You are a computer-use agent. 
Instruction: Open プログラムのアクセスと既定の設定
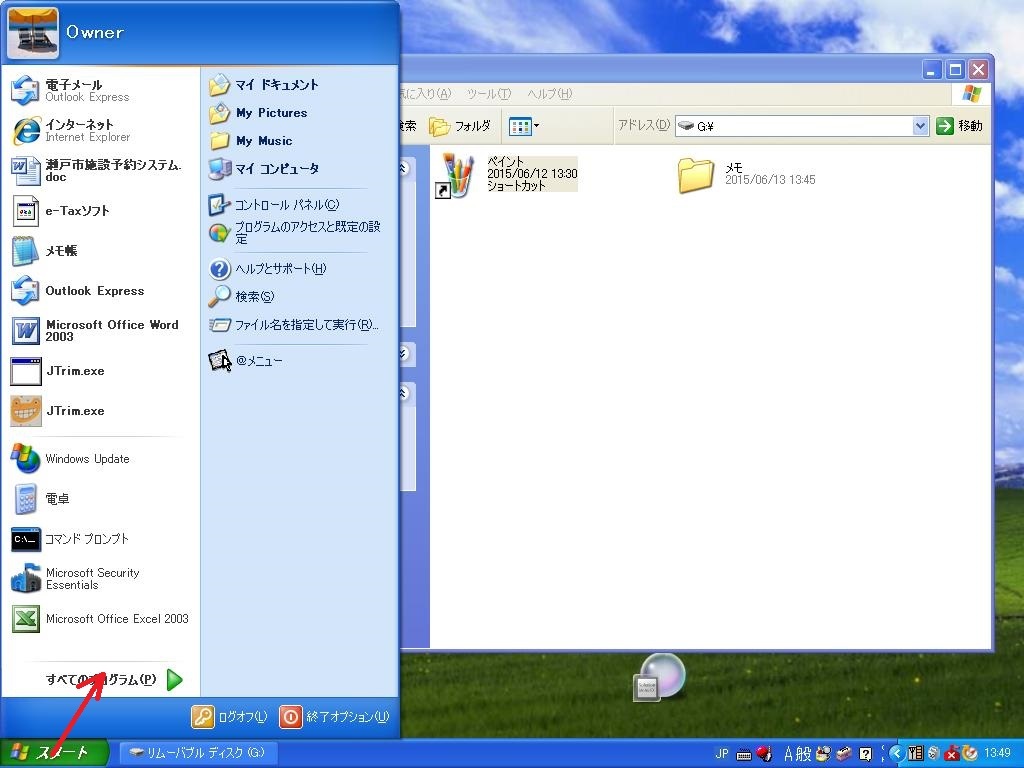pos(298,232)
